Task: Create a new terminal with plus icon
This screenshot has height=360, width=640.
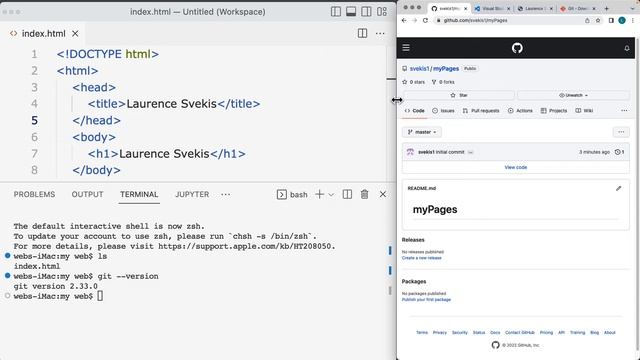Action: [320, 194]
